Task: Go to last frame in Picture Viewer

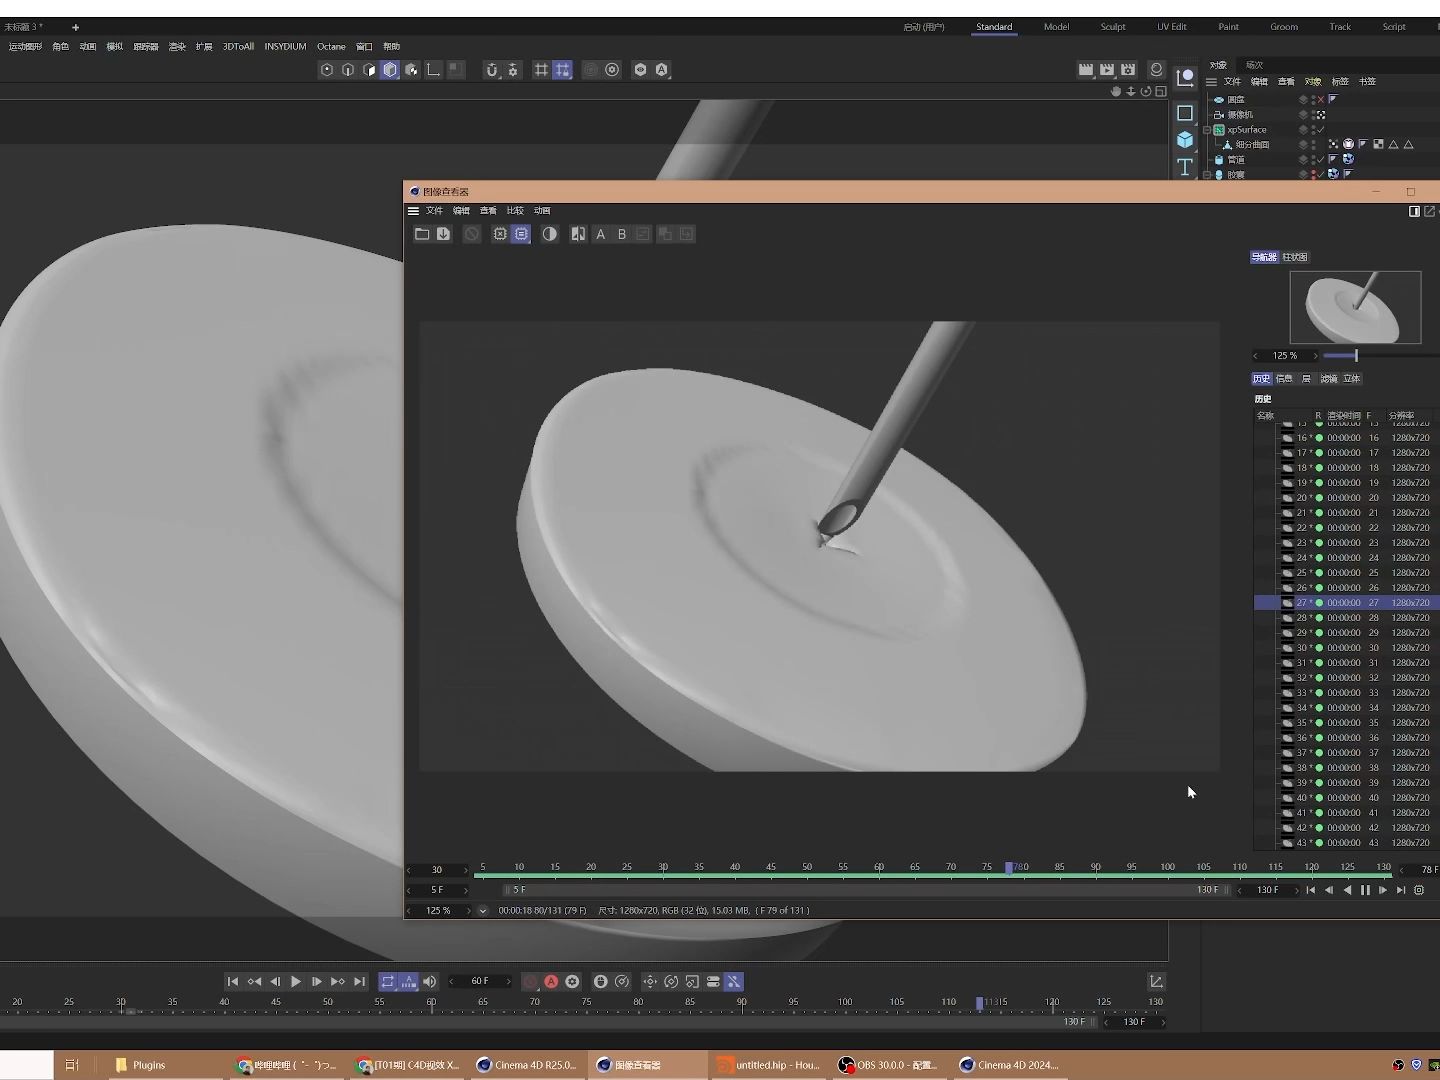Action: coord(1401,890)
